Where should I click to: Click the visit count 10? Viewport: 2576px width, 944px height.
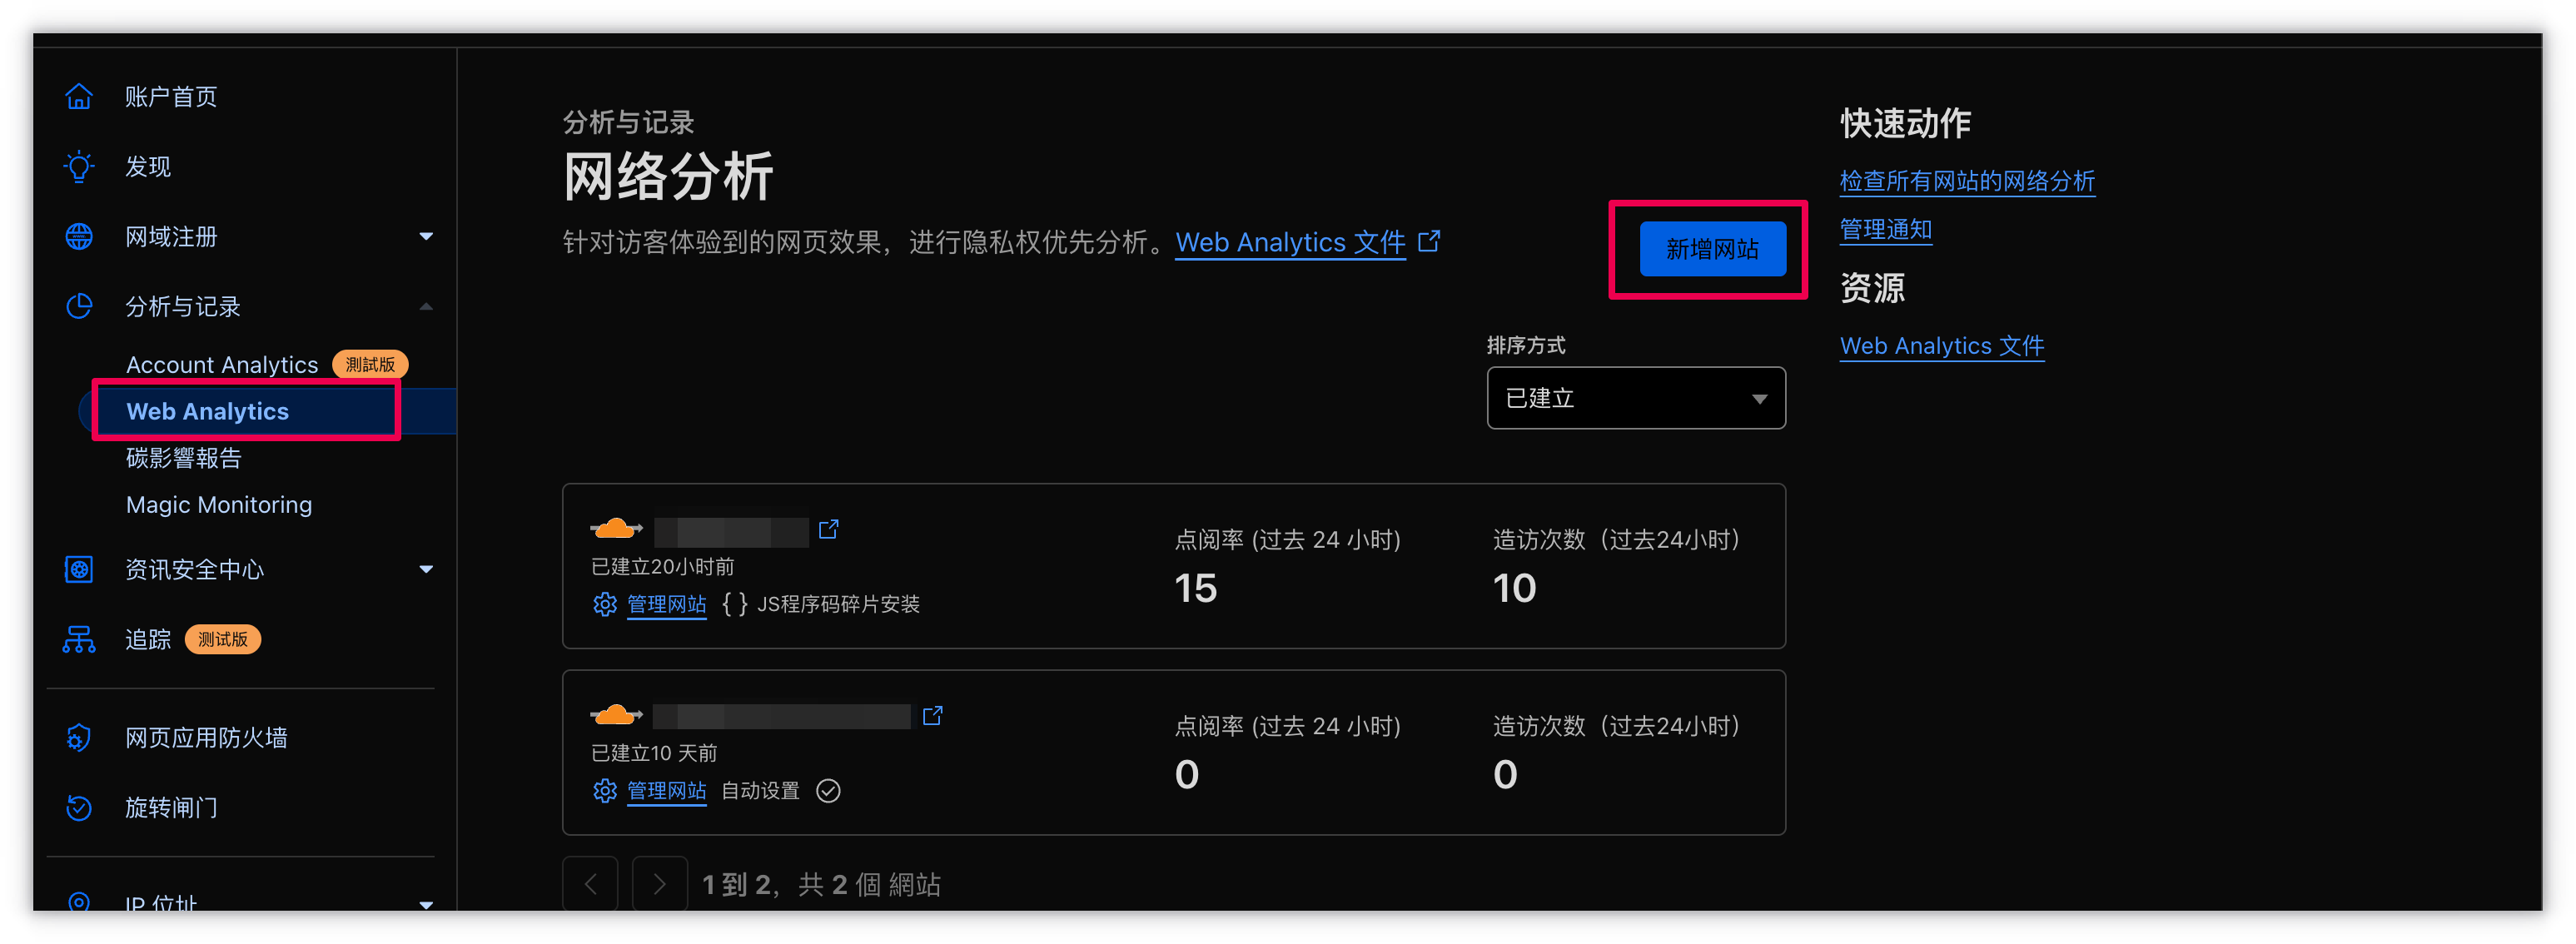pyautogui.click(x=1514, y=588)
